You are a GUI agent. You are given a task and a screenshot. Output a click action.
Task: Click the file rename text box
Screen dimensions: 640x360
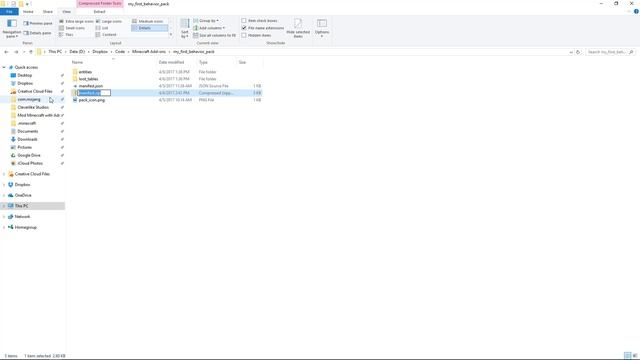pyautogui.click(x=94, y=93)
